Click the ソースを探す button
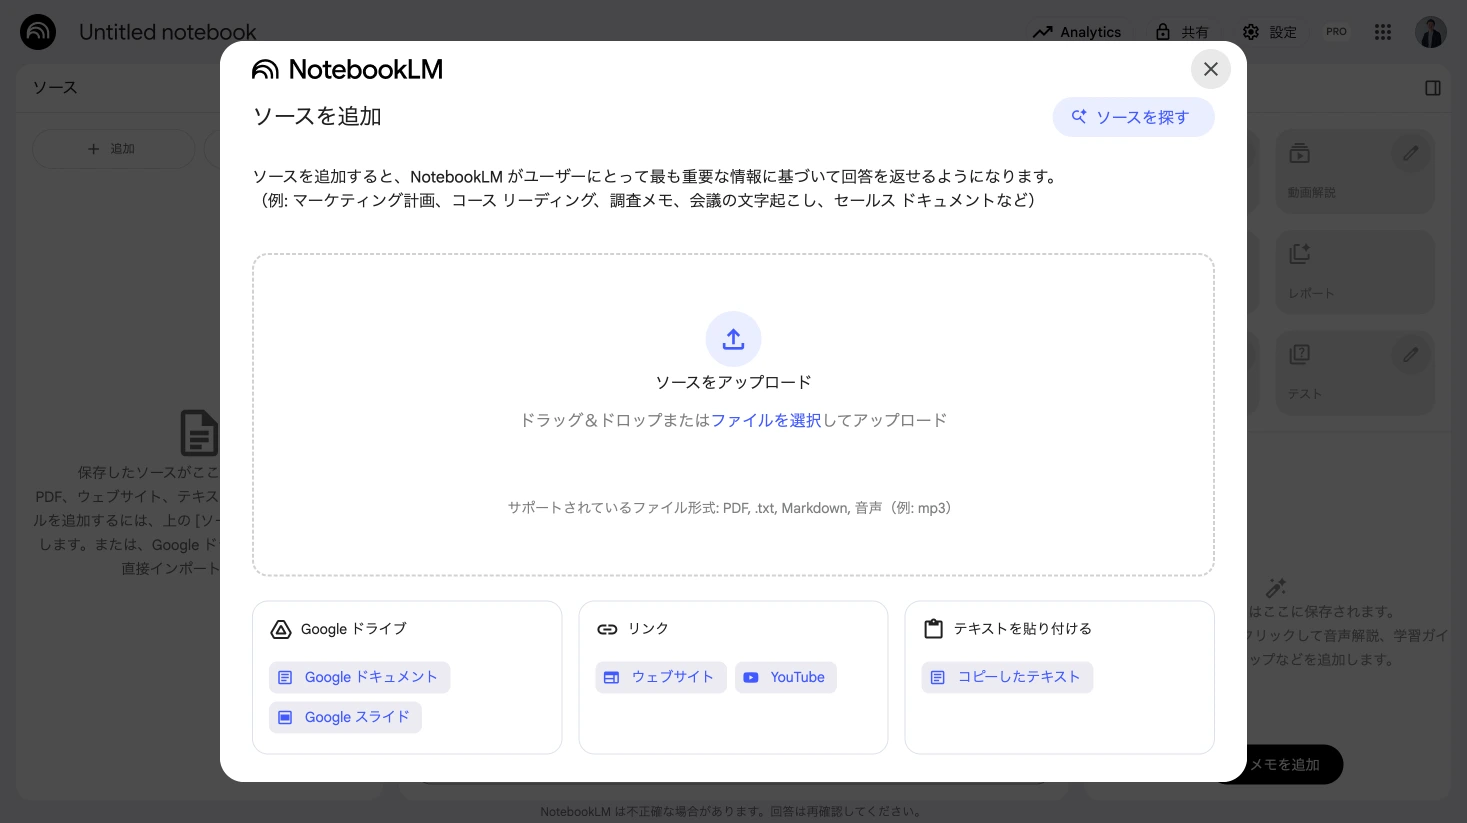 (1133, 117)
